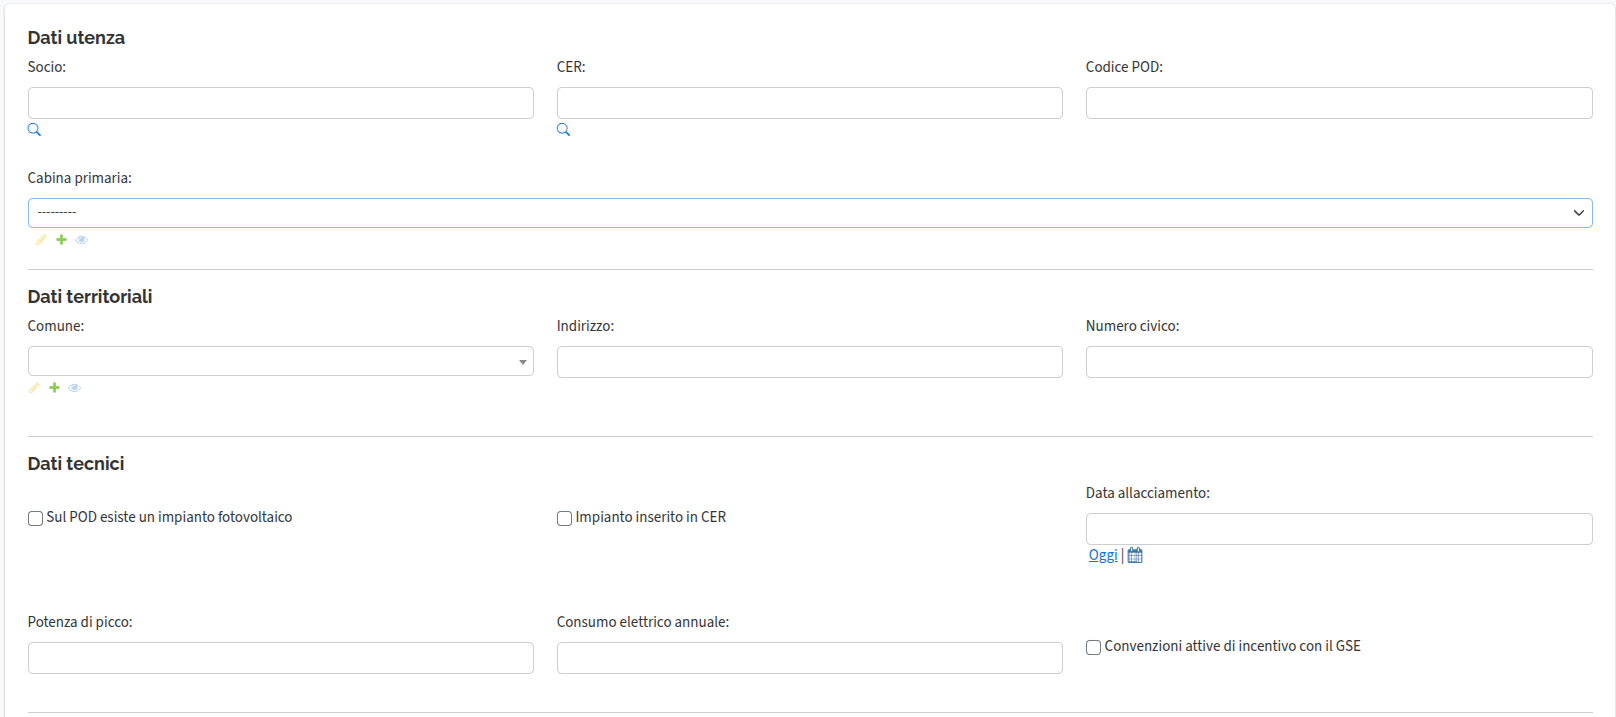Open the Cabina primaria dropdown
Viewport: 1616px width, 717px height.
point(810,213)
